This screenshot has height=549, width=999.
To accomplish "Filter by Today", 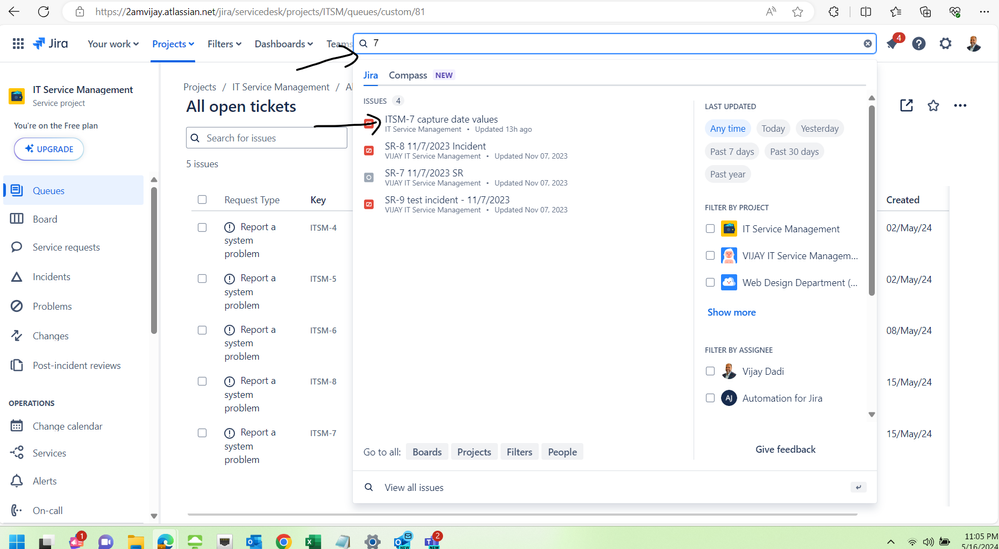I will click(773, 129).
